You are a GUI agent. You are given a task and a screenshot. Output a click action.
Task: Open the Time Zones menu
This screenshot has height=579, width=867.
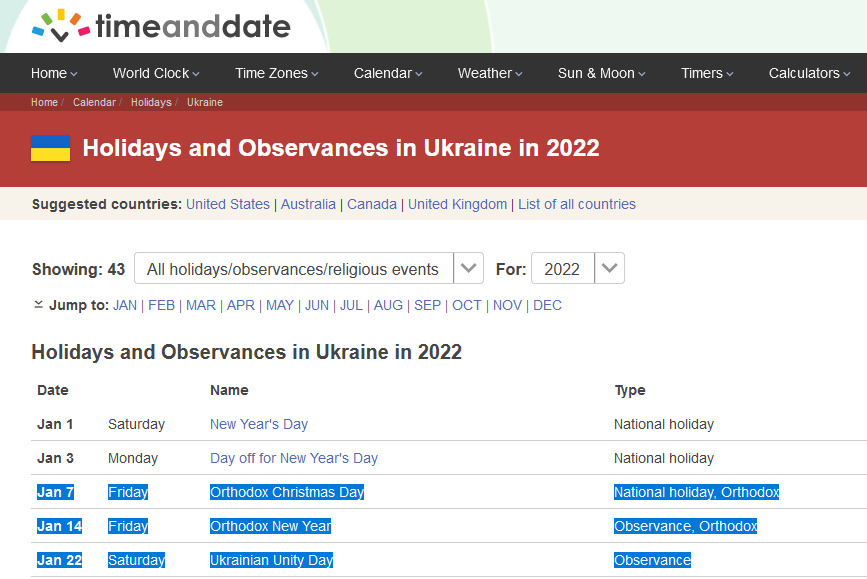coord(276,73)
